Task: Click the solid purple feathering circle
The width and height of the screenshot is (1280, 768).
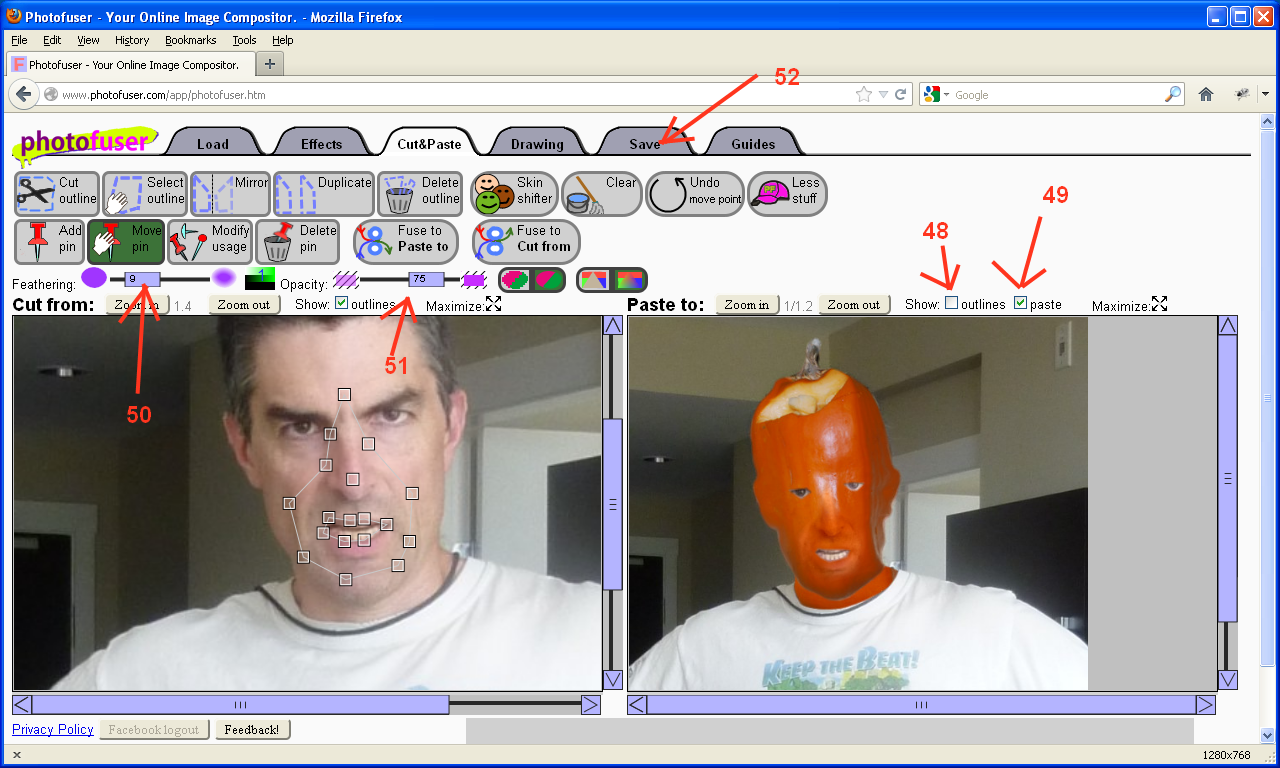Action: pyautogui.click(x=93, y=278)
